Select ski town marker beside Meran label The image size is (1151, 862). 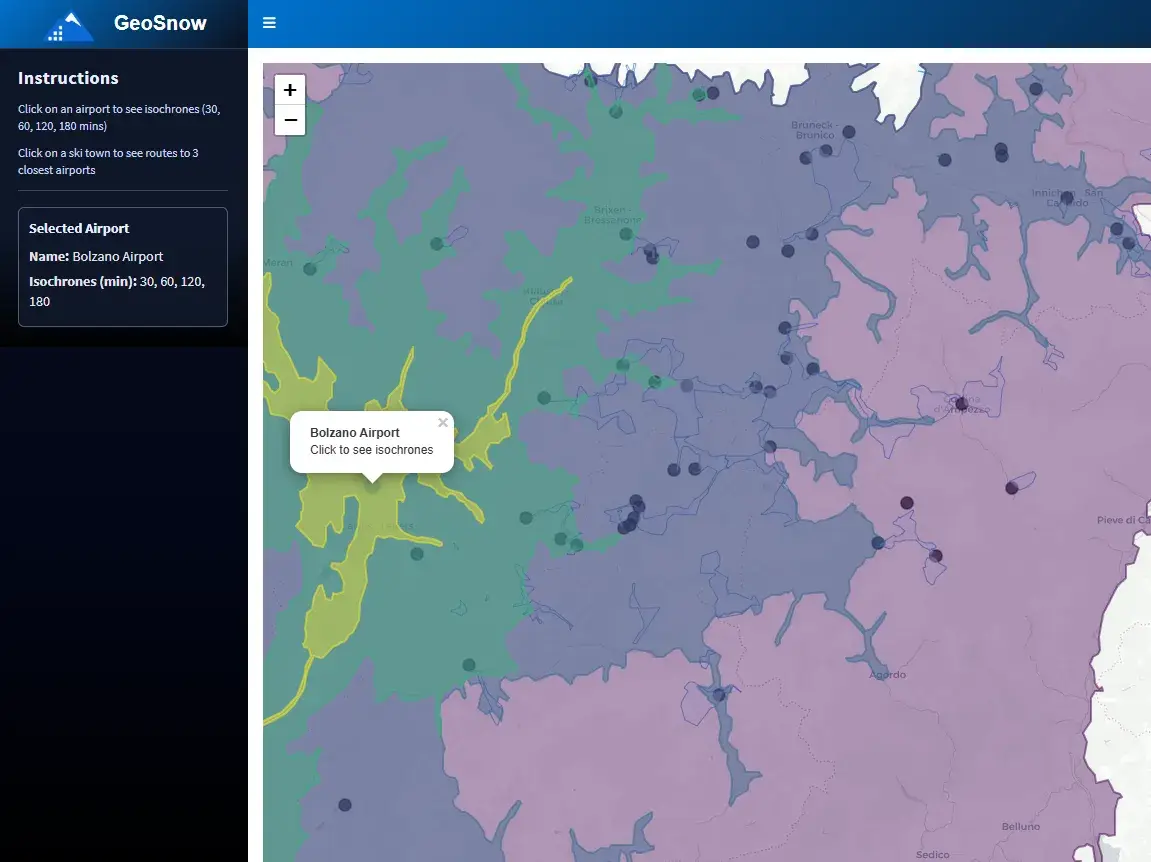coord(310,268)
